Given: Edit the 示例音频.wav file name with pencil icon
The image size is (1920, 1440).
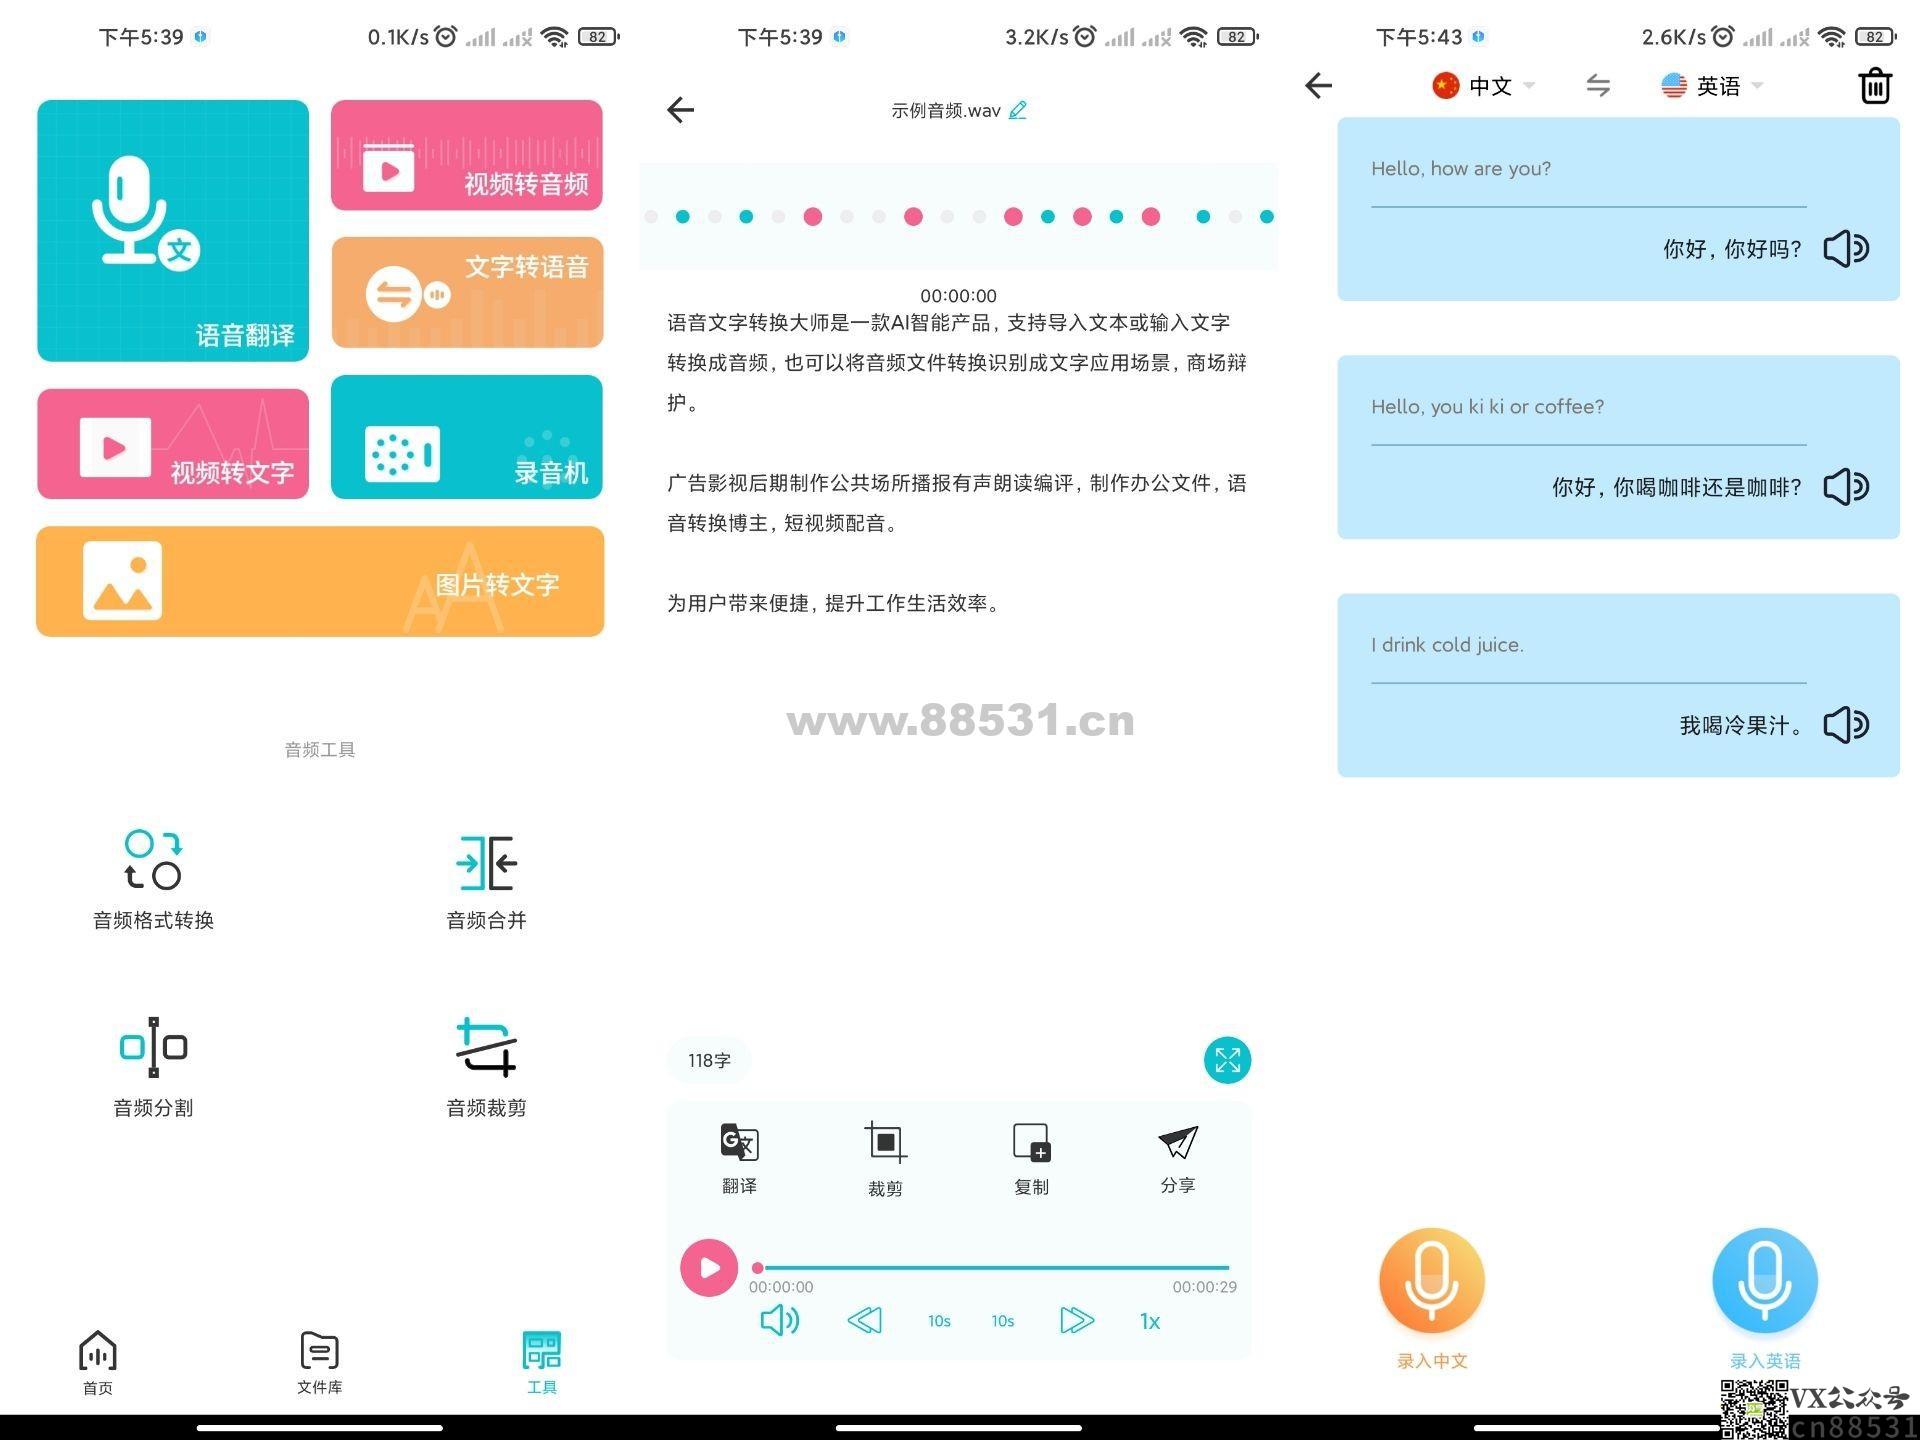Looking at the screenshot, I should pos(1018,110).
